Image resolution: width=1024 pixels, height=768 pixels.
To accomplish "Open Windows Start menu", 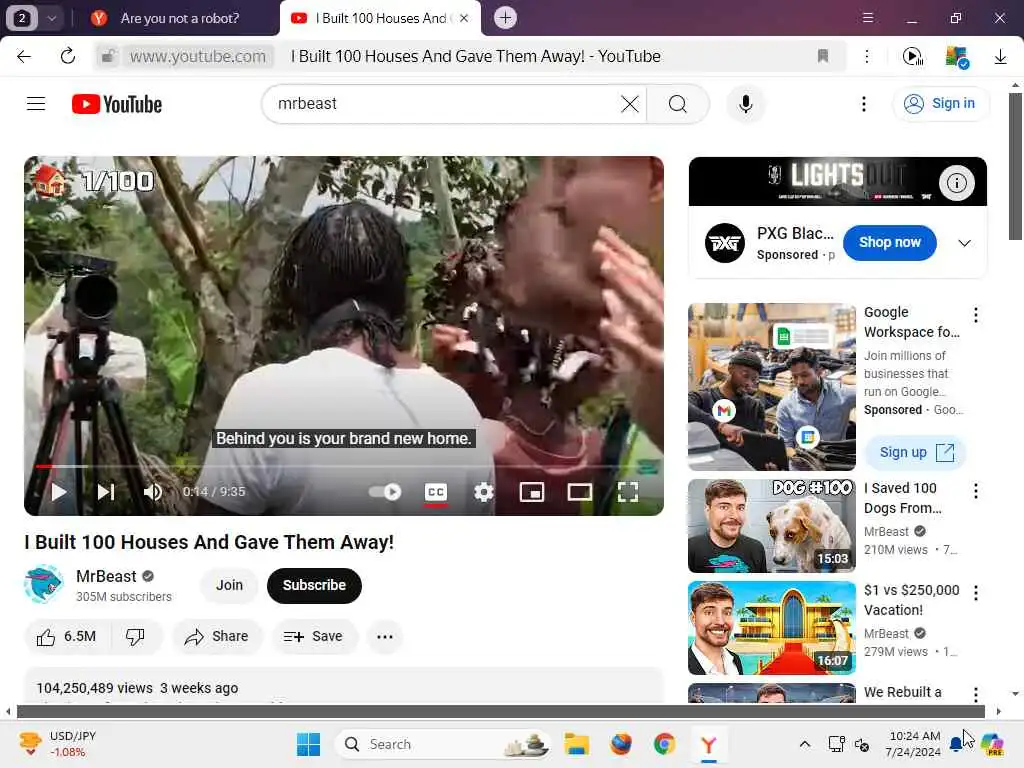I will (308, 744).
